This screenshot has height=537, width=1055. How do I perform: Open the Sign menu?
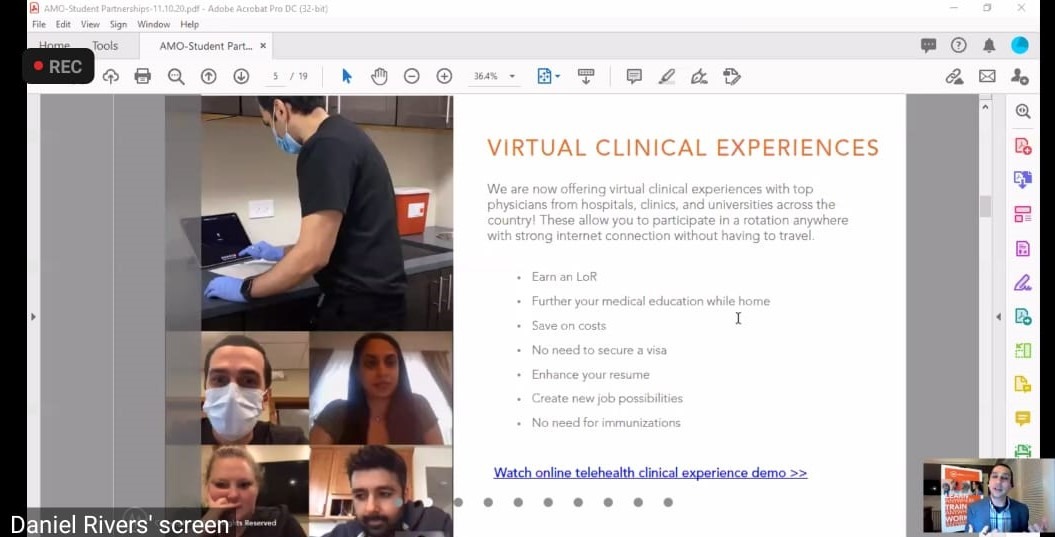[x=118, y=24]
